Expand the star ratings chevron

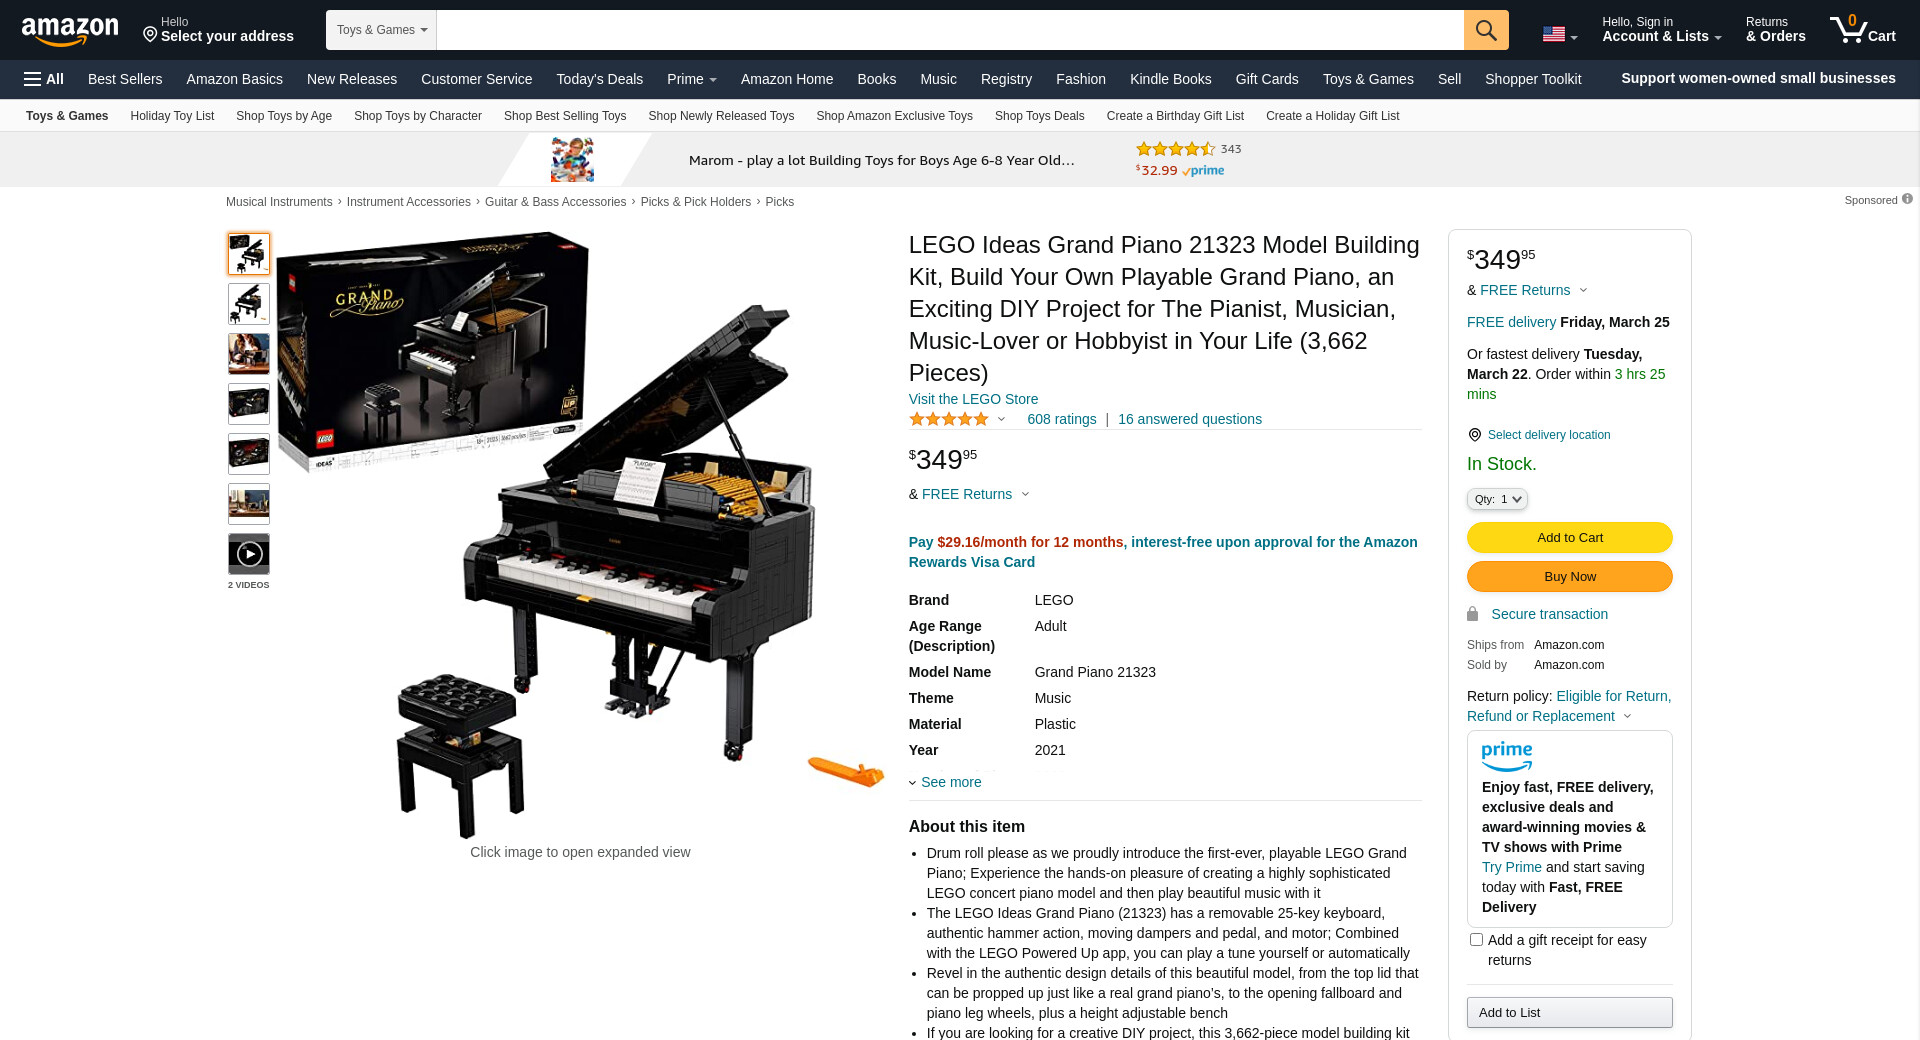1001,419
